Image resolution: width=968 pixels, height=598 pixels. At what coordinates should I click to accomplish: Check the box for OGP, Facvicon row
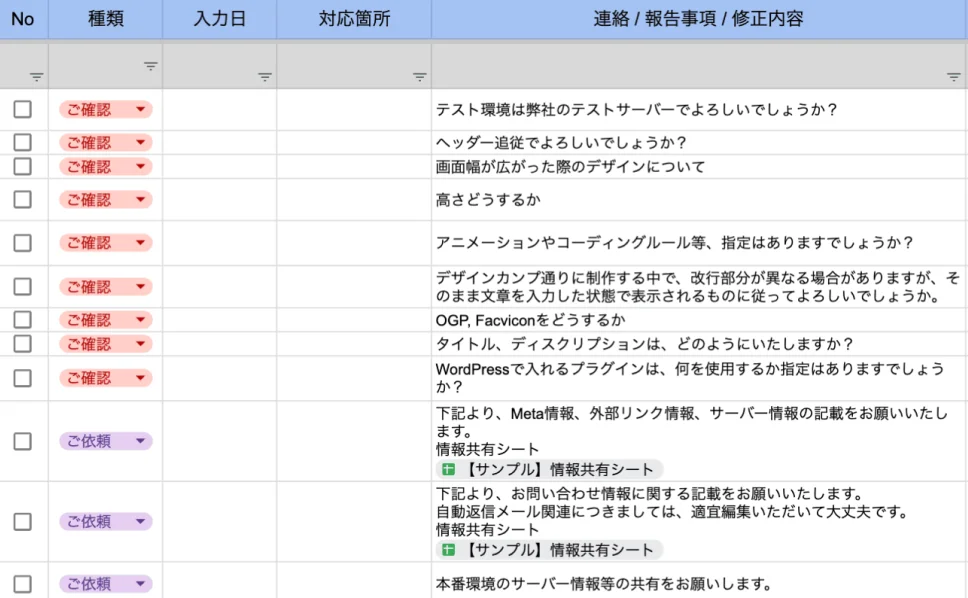23,320
